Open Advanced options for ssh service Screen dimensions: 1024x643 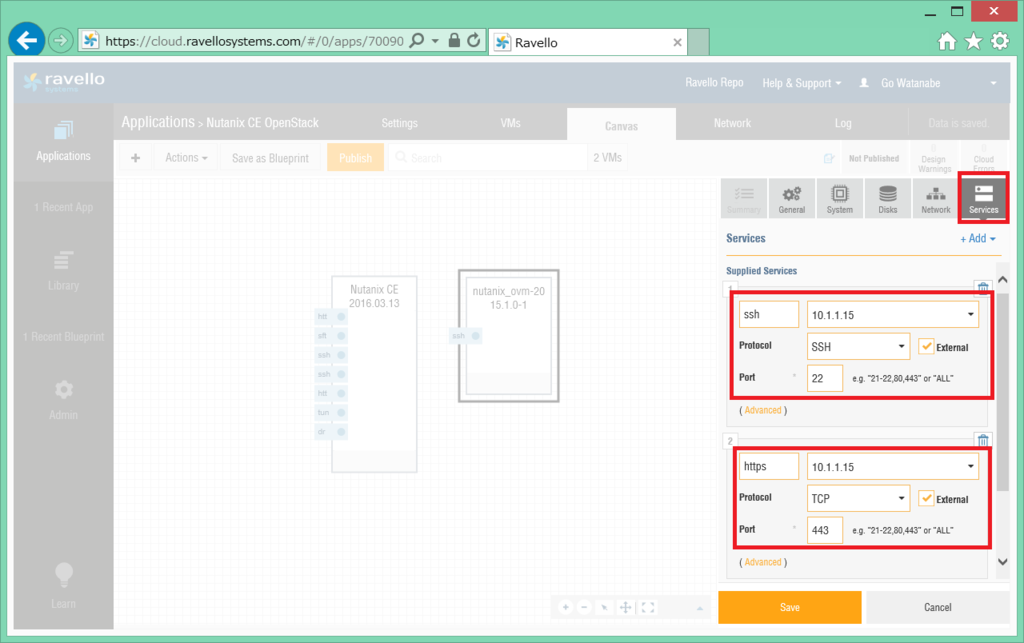pos(763,410)
